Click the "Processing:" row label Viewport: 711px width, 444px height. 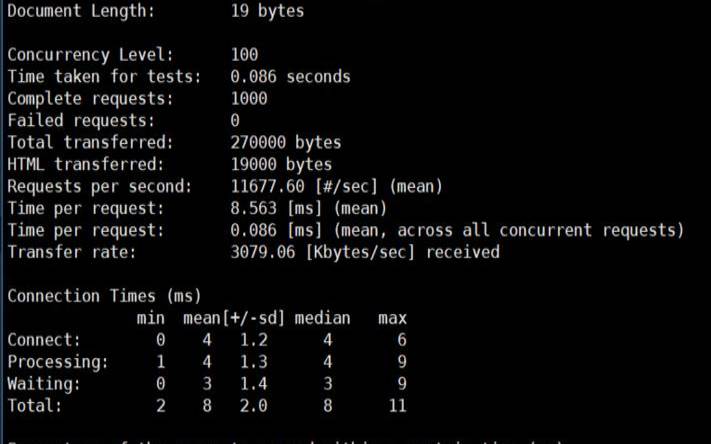56,362
